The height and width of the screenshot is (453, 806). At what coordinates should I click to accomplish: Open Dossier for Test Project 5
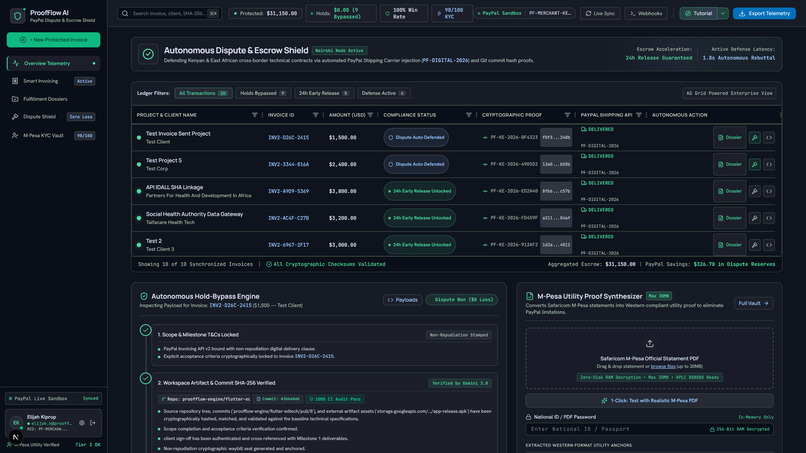[729, 165]
